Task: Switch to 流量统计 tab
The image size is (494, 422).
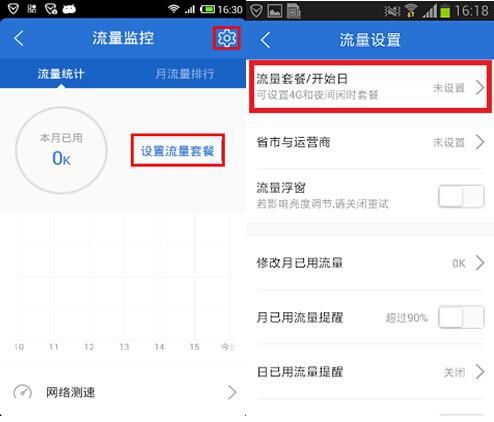Action: coord(61,74)
